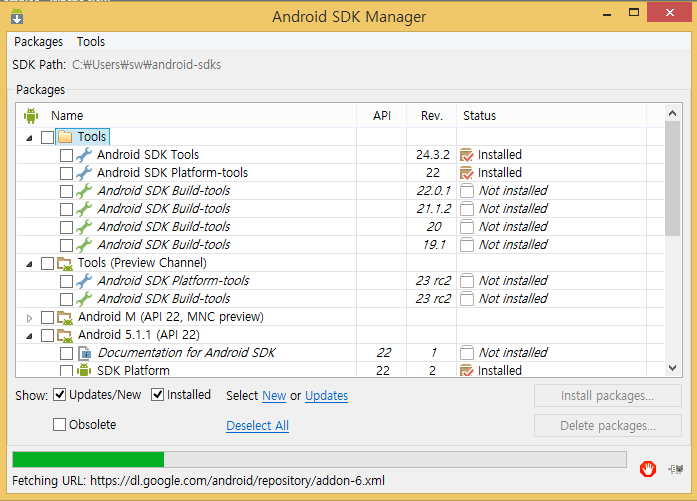This screenshot has width=697, height=501.
Task: Click green wrench icon of Build-tools 22.0.1
Action: coord(84,191)
